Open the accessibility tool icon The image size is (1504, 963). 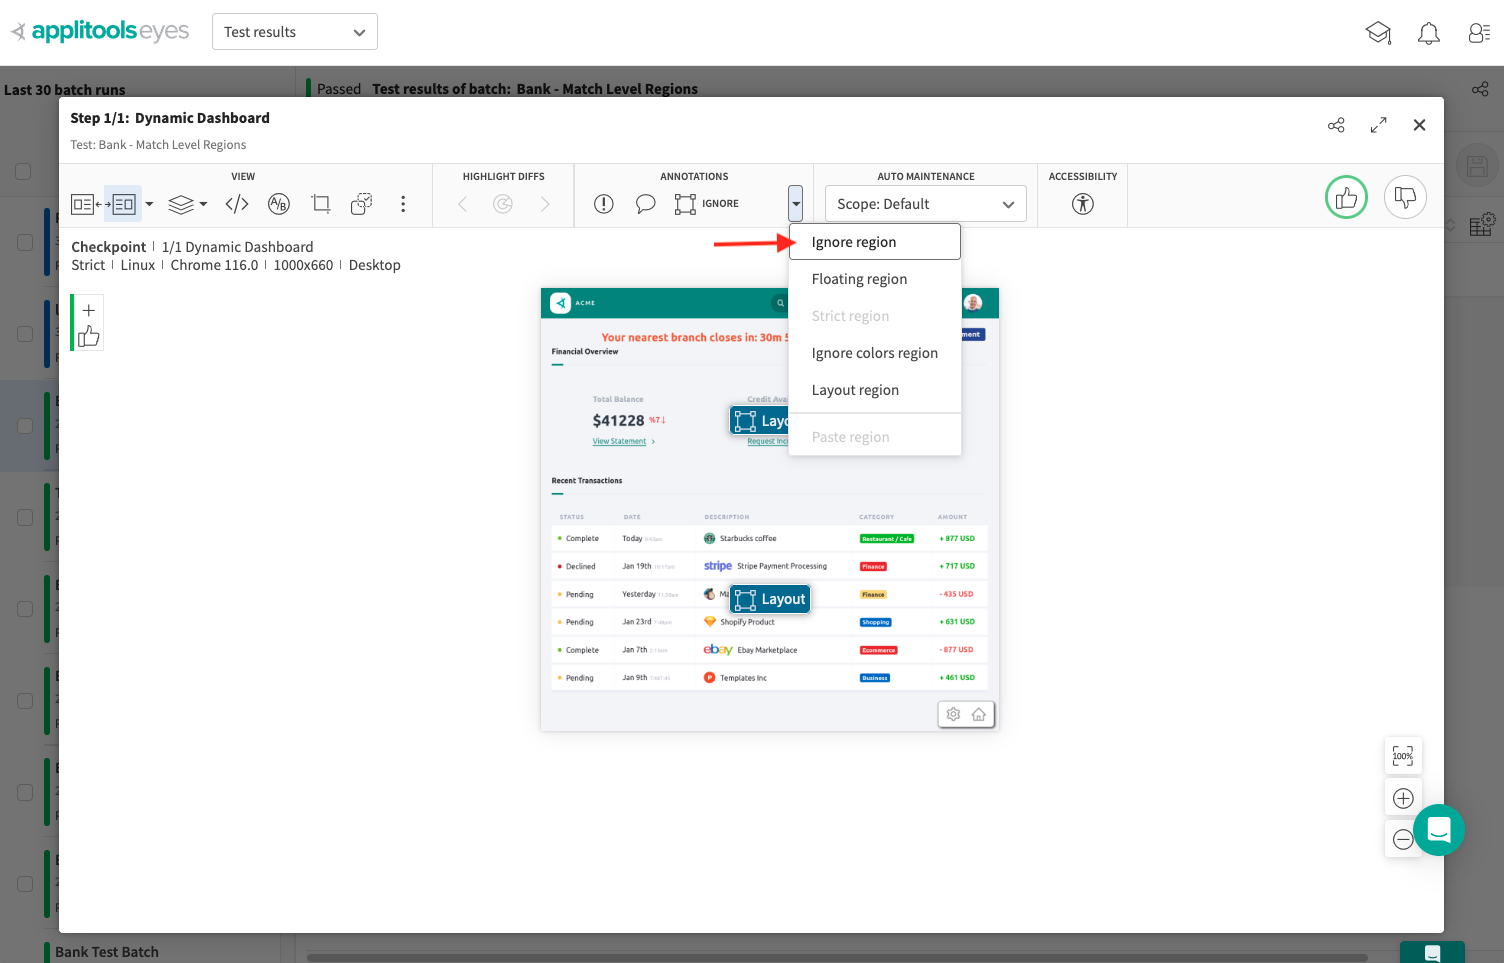(x=1082, y=204)
